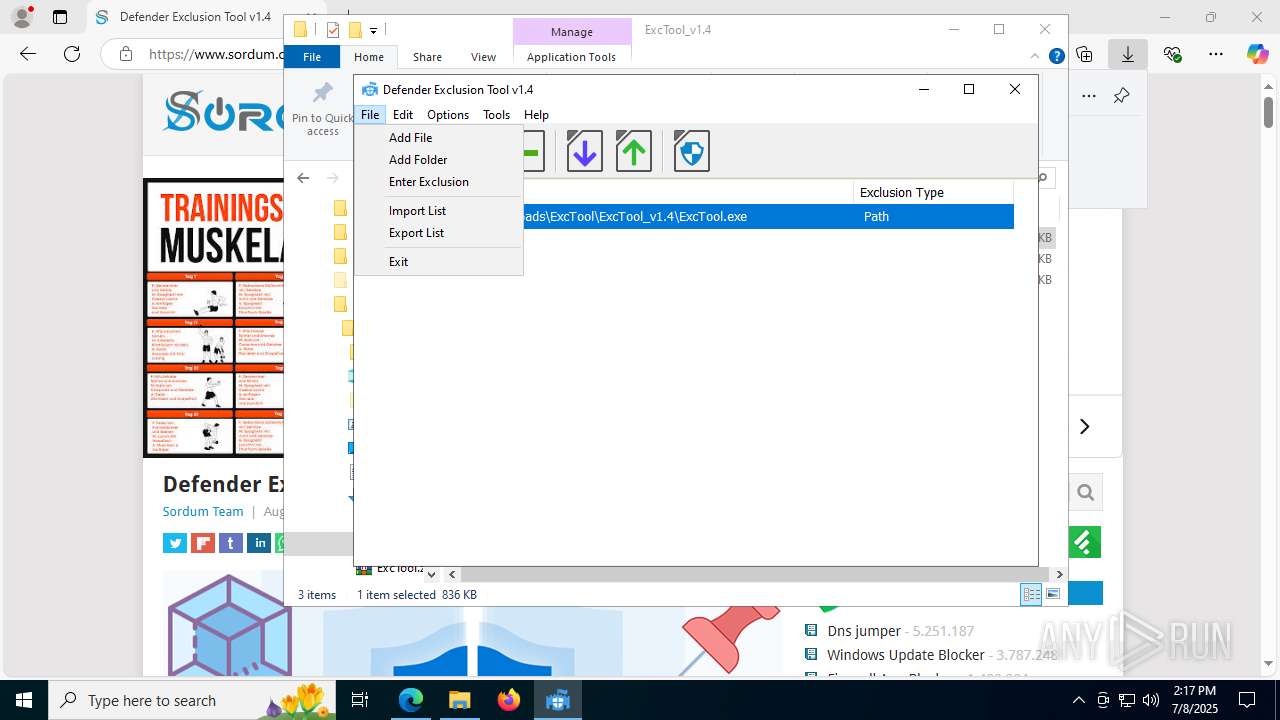The height and width of the screenshot is (720, 1280).
Task: Select Enter Exclusion menu entry
Action: point(428,182)
